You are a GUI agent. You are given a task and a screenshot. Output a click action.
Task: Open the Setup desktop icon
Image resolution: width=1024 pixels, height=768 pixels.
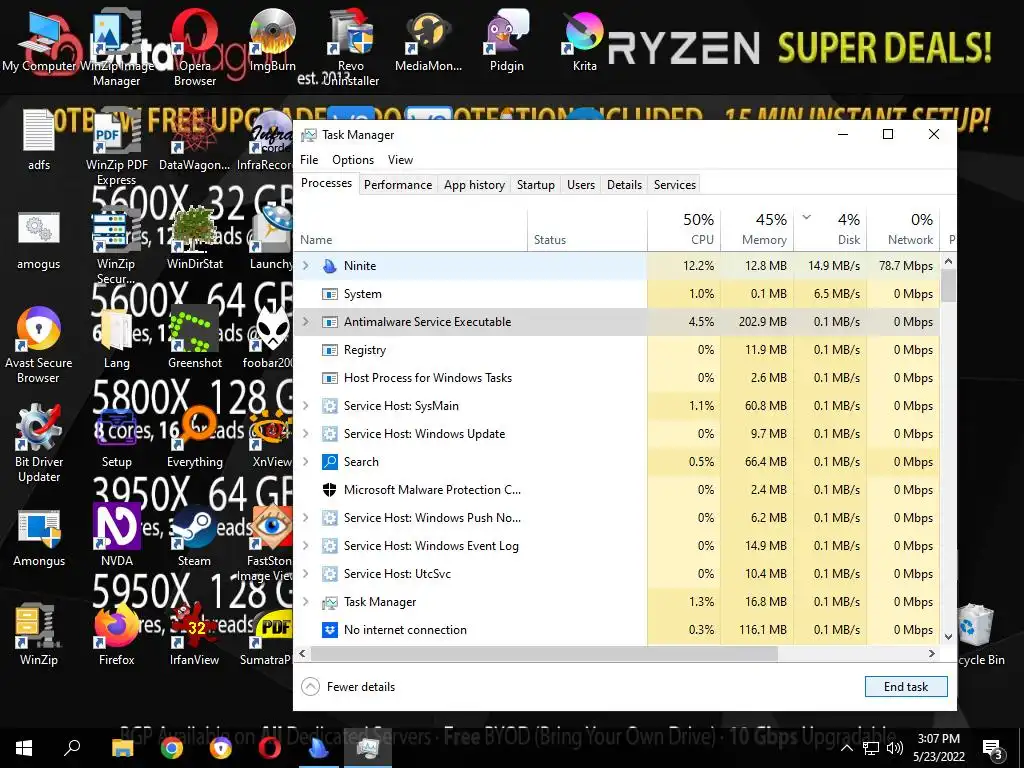pyautogui.click(x=116, y=438)
